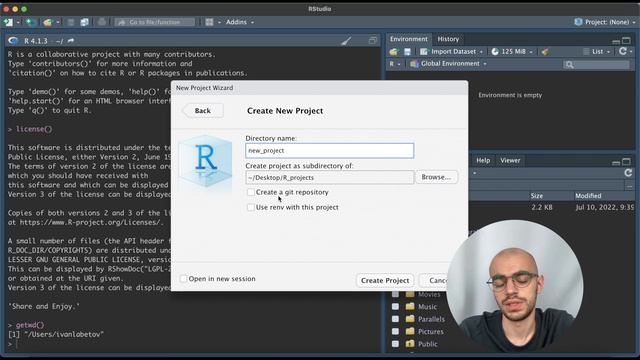Expand the Import Dataset dropdown
640x360 pixels.
coord(451,52)
